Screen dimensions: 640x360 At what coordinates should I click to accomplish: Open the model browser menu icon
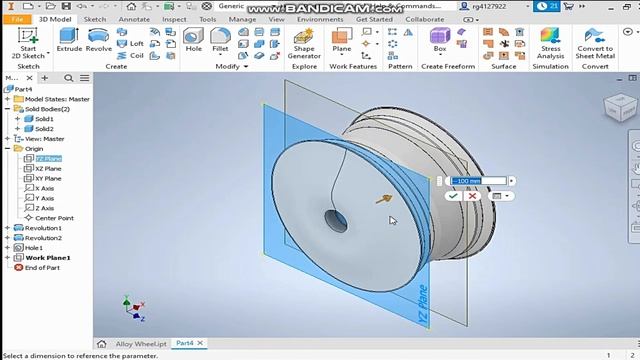tap(84, 78)
